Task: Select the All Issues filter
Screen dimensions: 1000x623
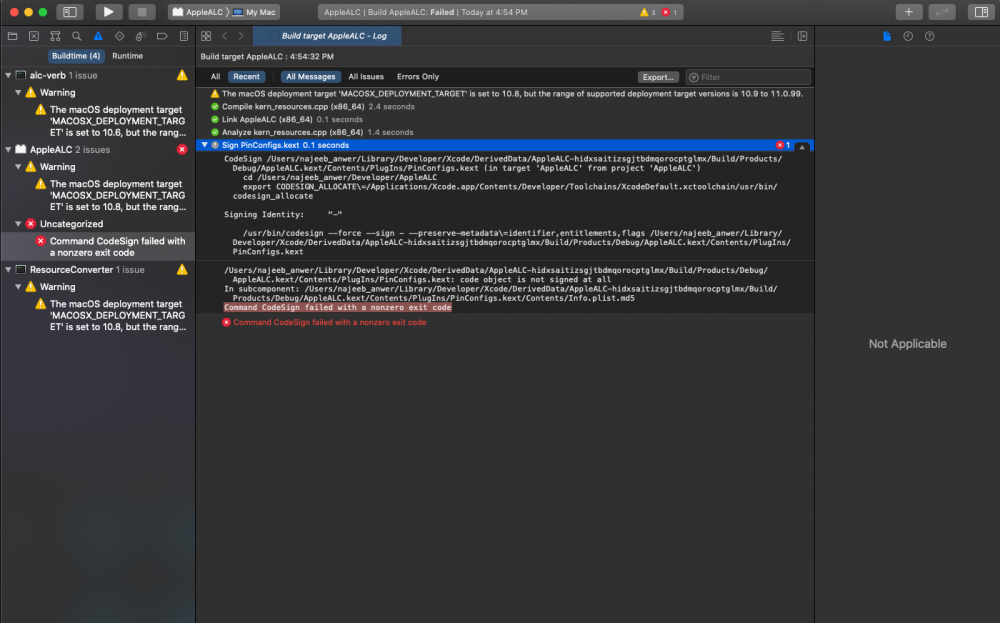Action: [366, 77]
